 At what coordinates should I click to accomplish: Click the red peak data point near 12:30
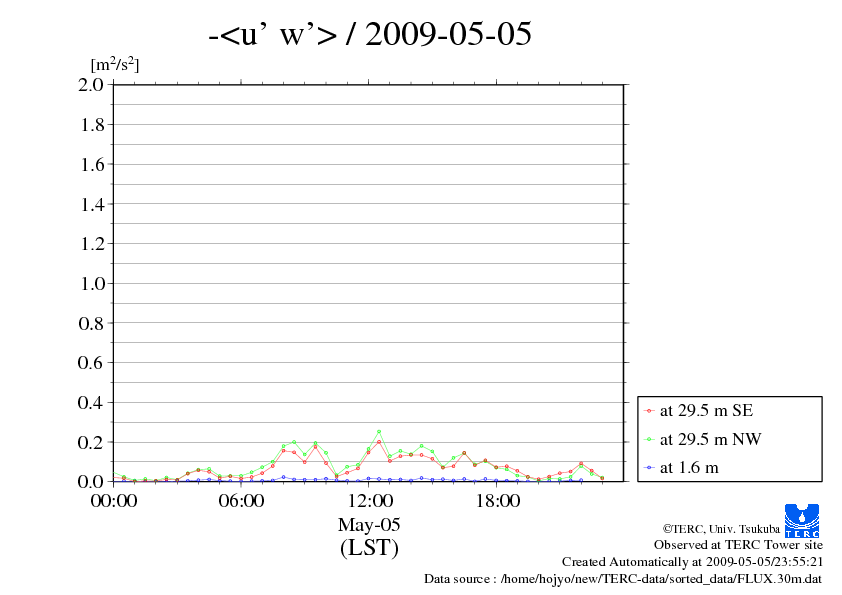pos(379,442)
